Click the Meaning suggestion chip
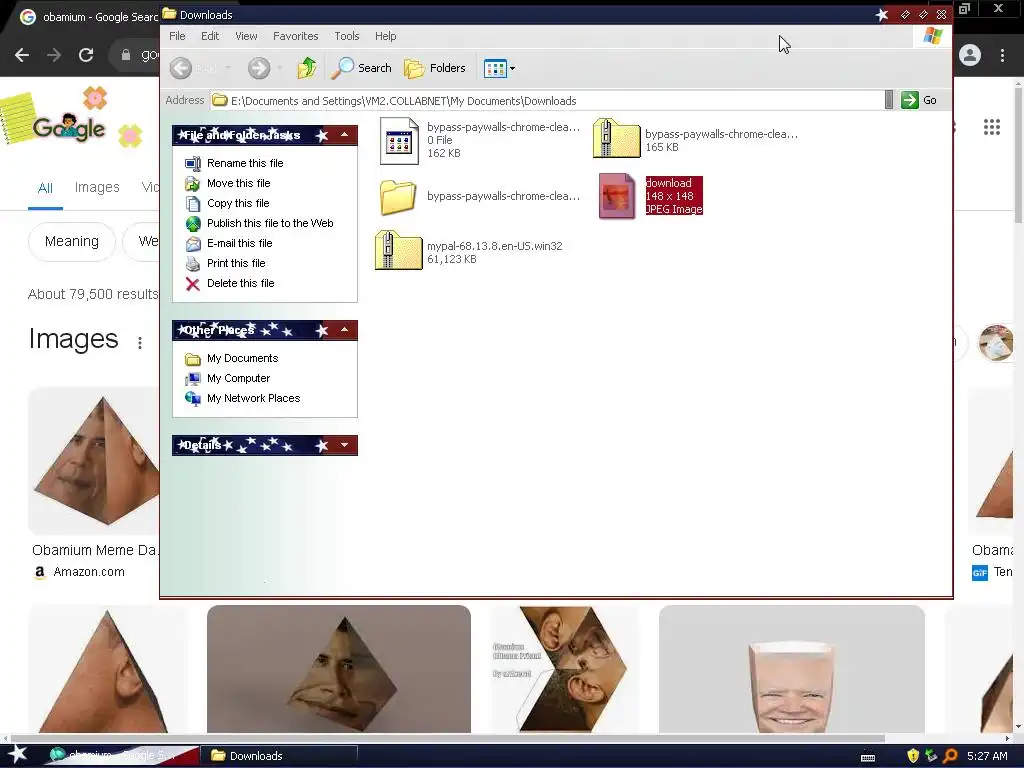1024x768 pixels. tap(72, 242)
